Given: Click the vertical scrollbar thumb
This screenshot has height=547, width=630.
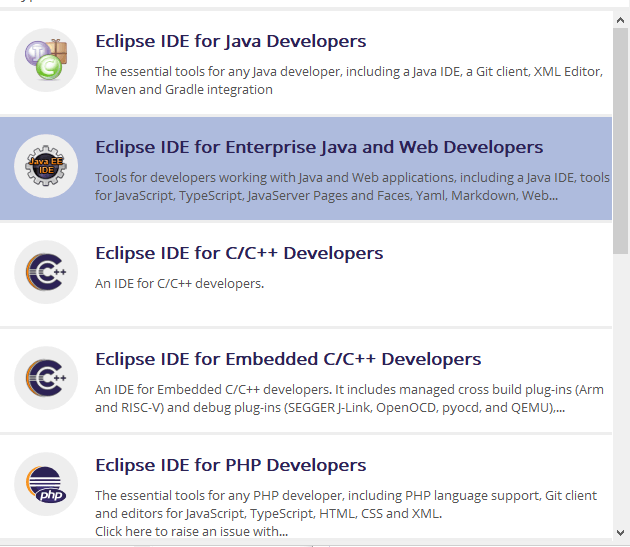Looking at the screenshot, I should pos(621,141).
